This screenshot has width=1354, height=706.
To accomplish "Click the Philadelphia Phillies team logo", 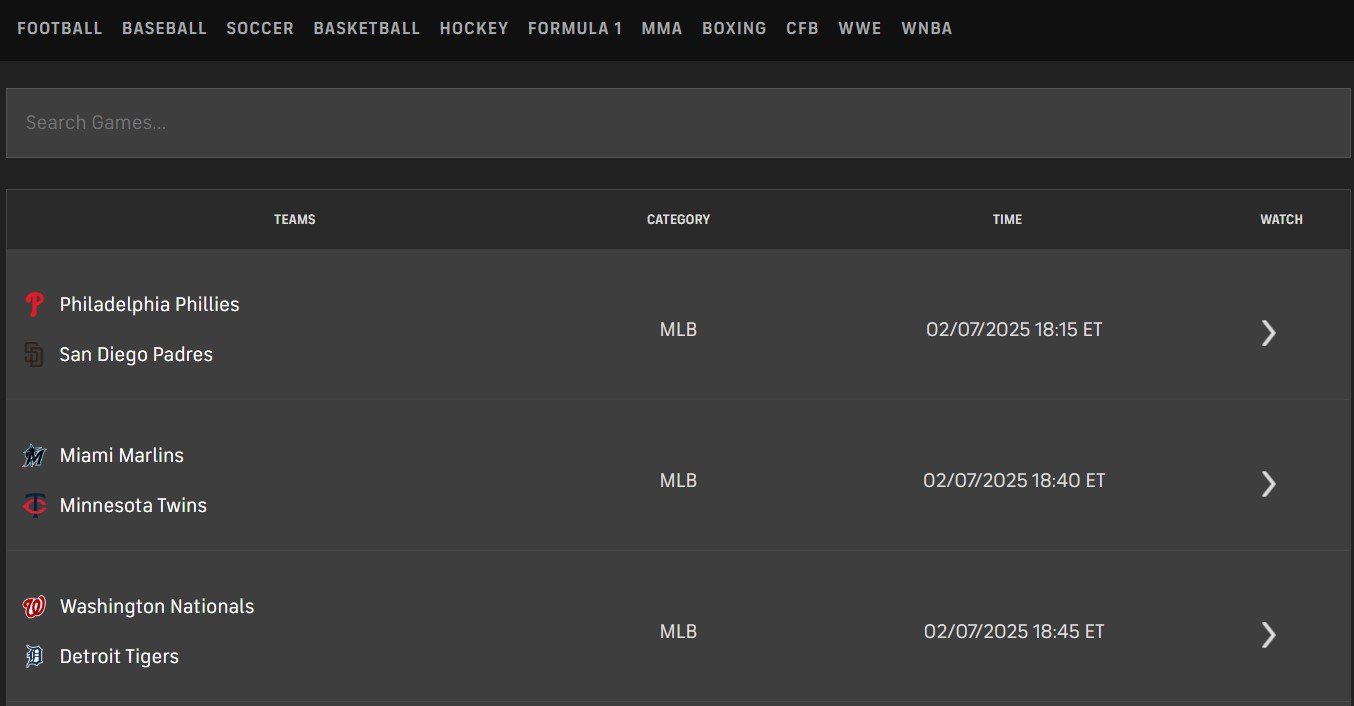I will pos(34,304).
